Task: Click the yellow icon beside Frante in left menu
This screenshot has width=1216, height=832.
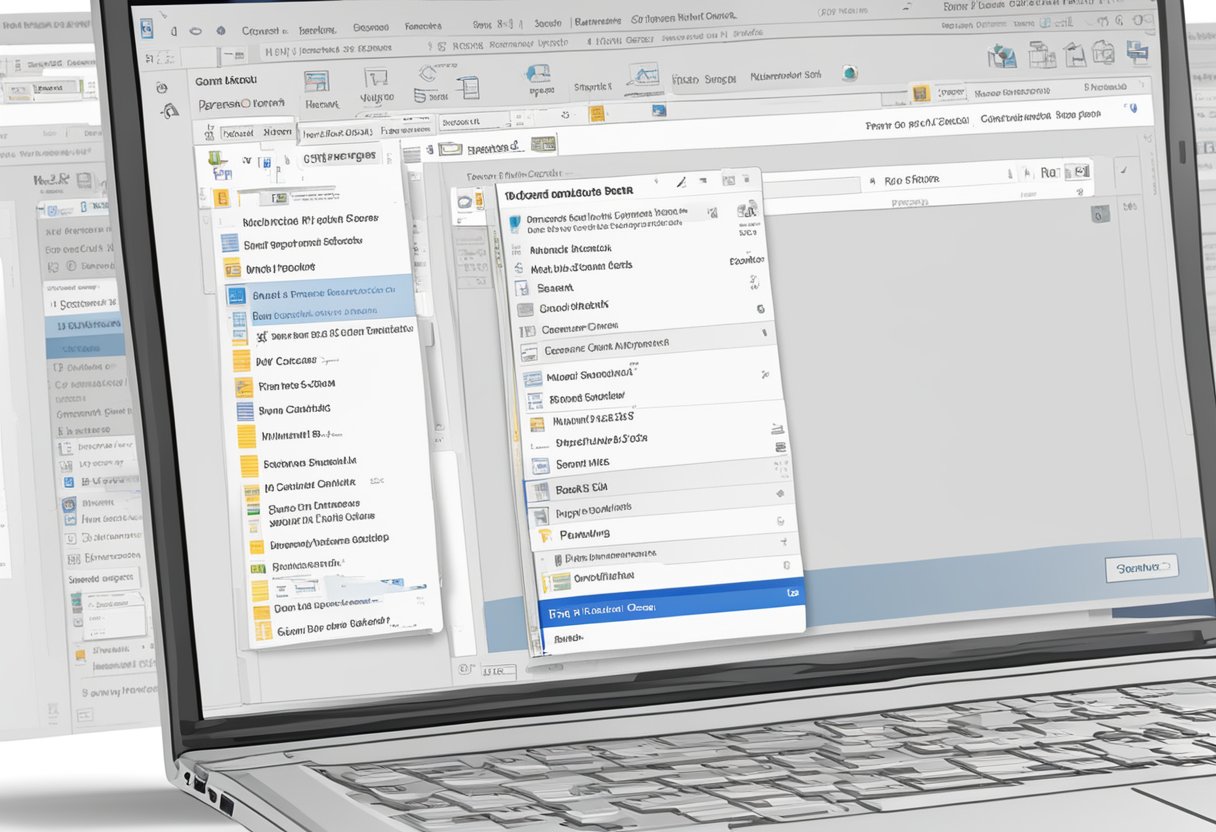Action: tap(243, 386)
